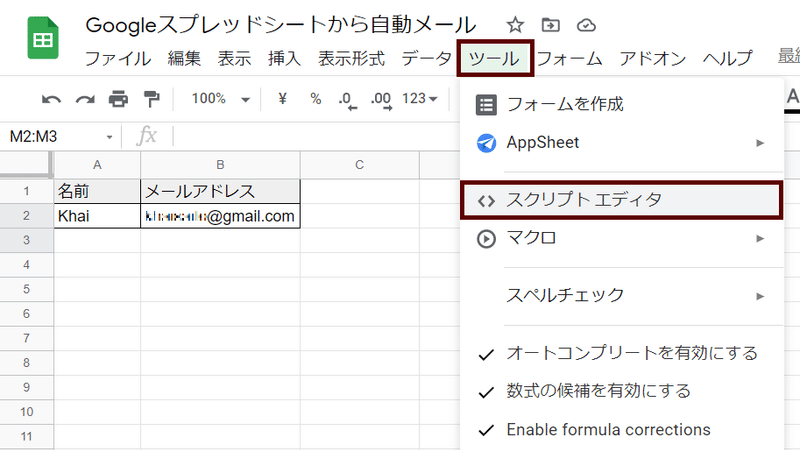Open the ヘルプ menu
The height and width of the screenshot is (450, 800).
[727, 58]
